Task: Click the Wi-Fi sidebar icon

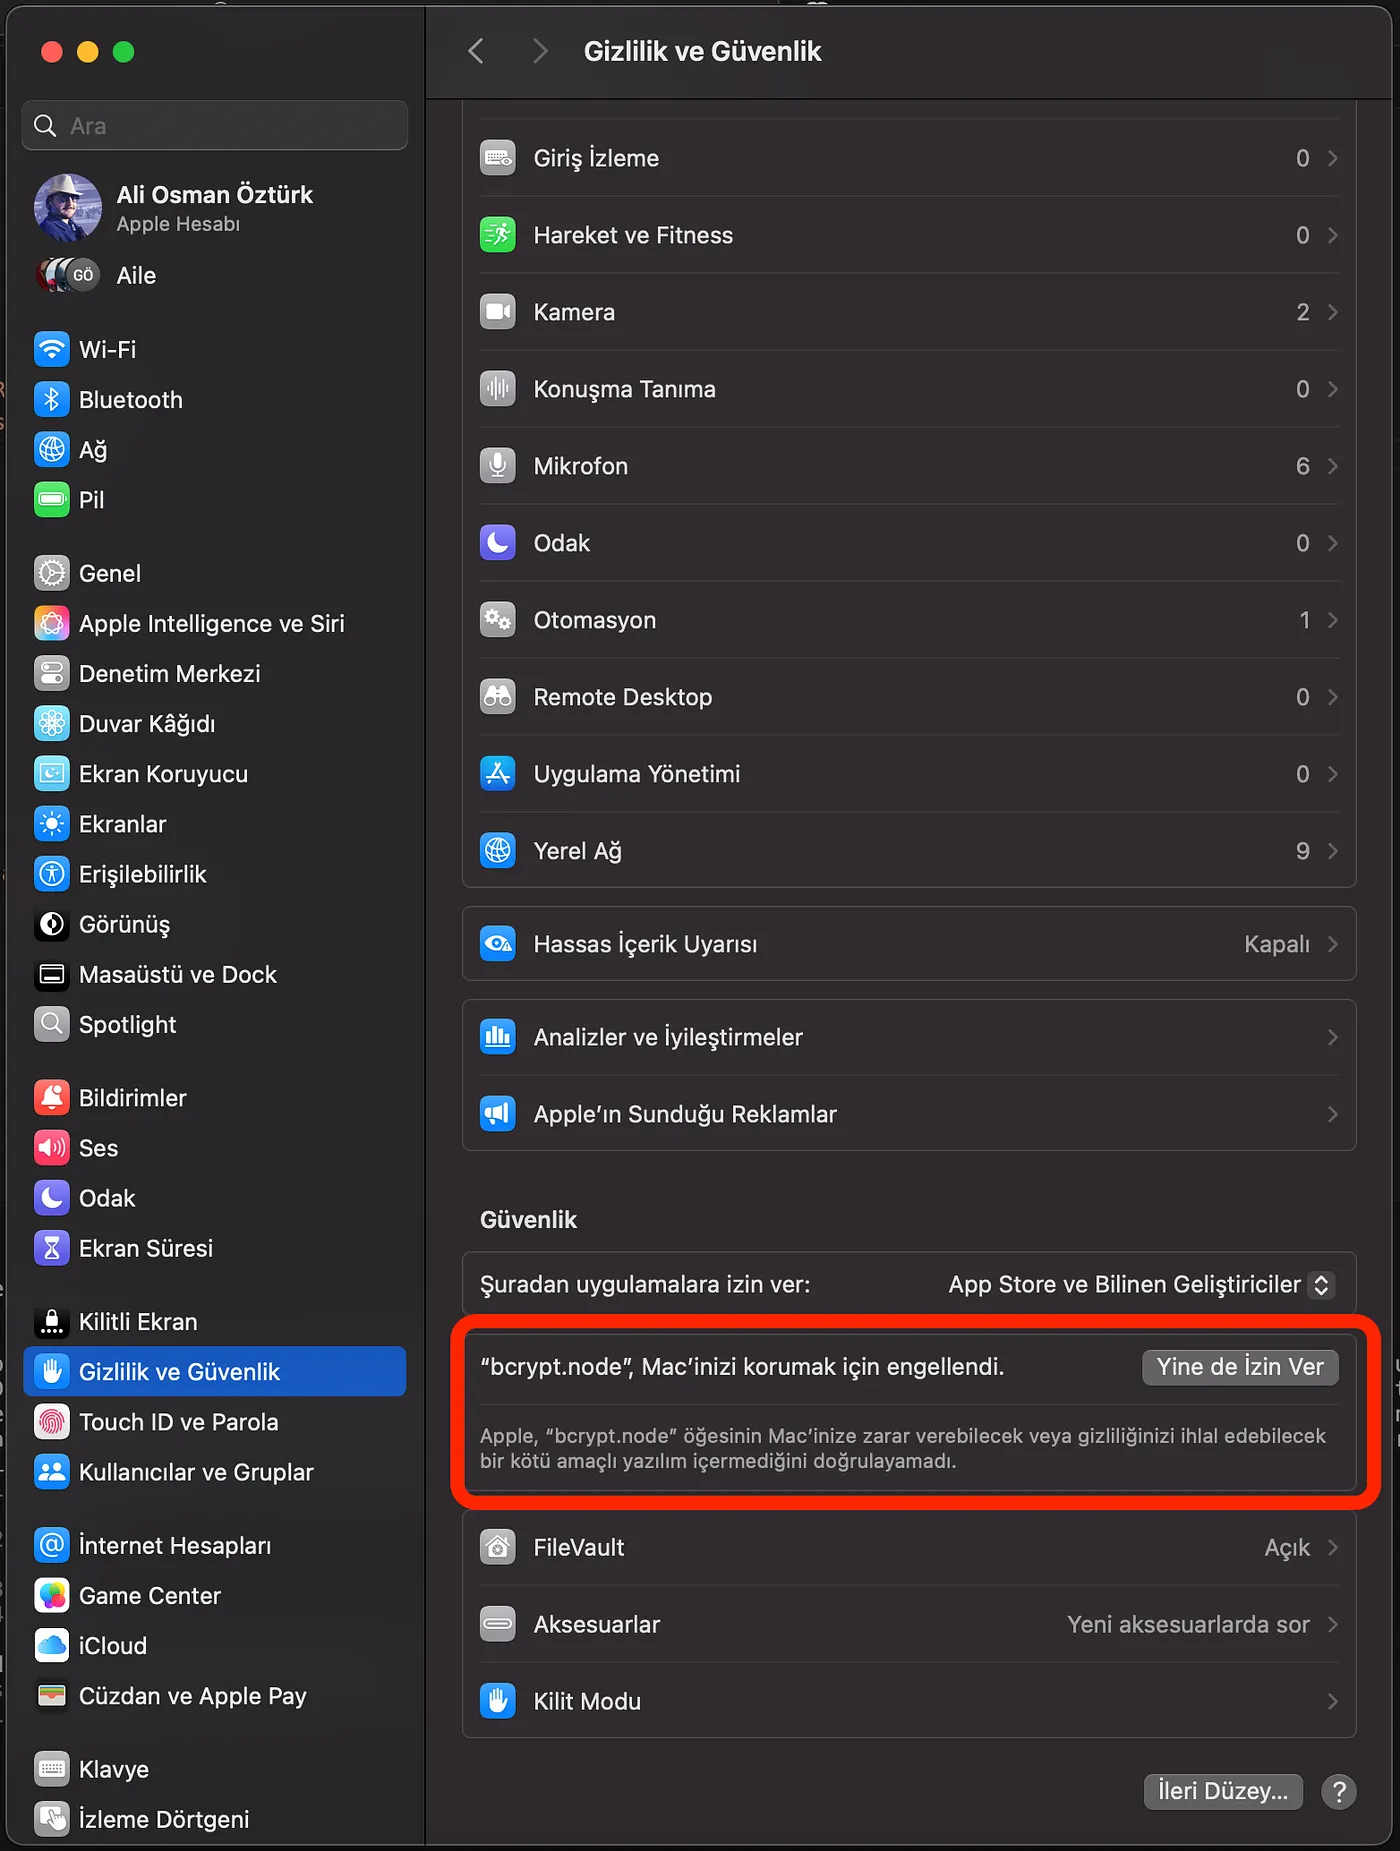Action: (52, 350)
